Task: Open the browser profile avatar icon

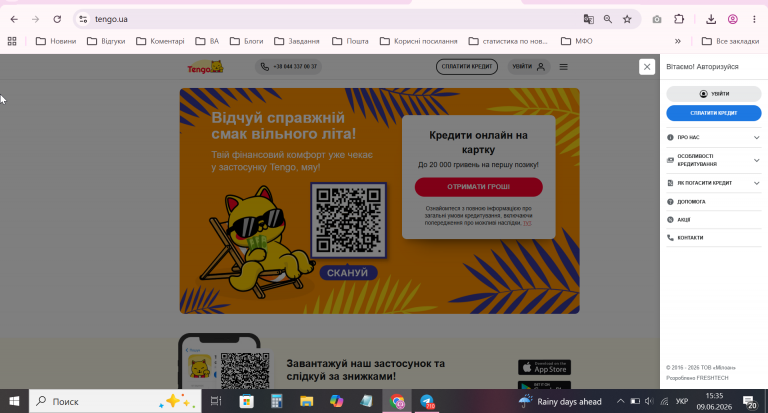Action: pyautogui.click(x=733, y=19)
